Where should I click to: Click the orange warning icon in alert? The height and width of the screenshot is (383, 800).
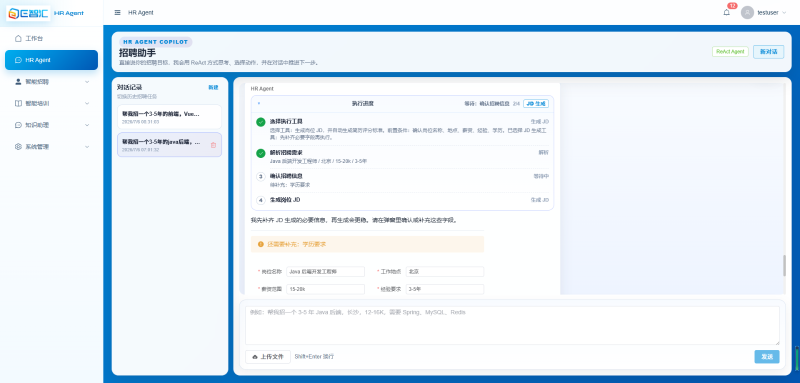(261, 244)
